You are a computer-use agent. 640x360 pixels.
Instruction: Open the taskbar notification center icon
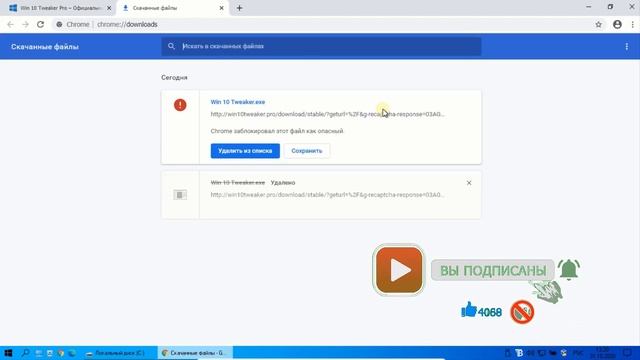627,353
